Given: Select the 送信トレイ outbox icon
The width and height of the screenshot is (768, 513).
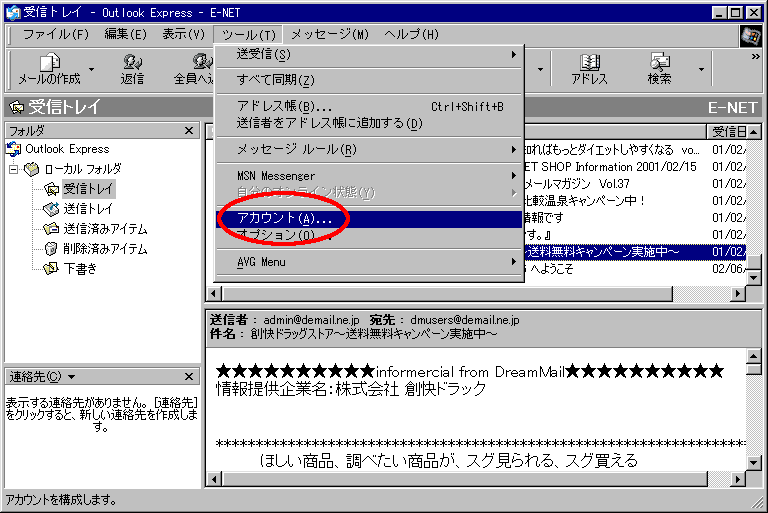Looking at the screenshot, I should 51,209.
